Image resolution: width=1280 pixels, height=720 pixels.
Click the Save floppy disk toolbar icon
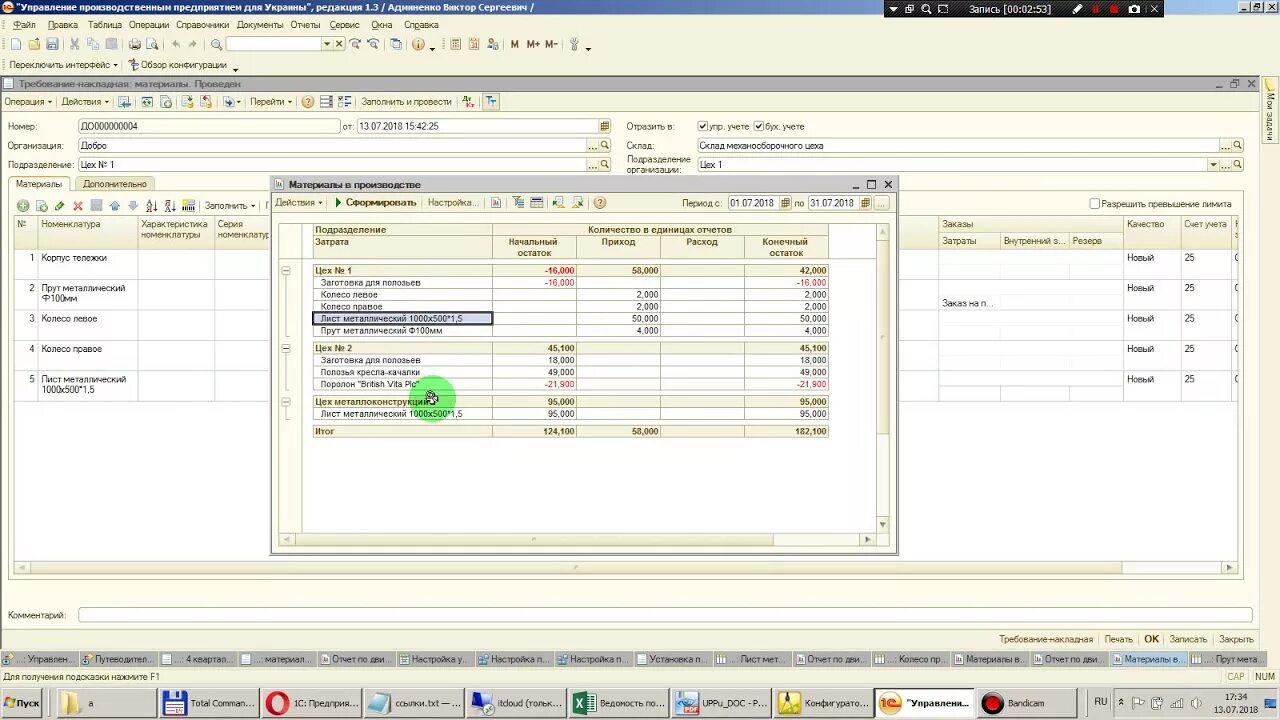click(x=52, y=44)
